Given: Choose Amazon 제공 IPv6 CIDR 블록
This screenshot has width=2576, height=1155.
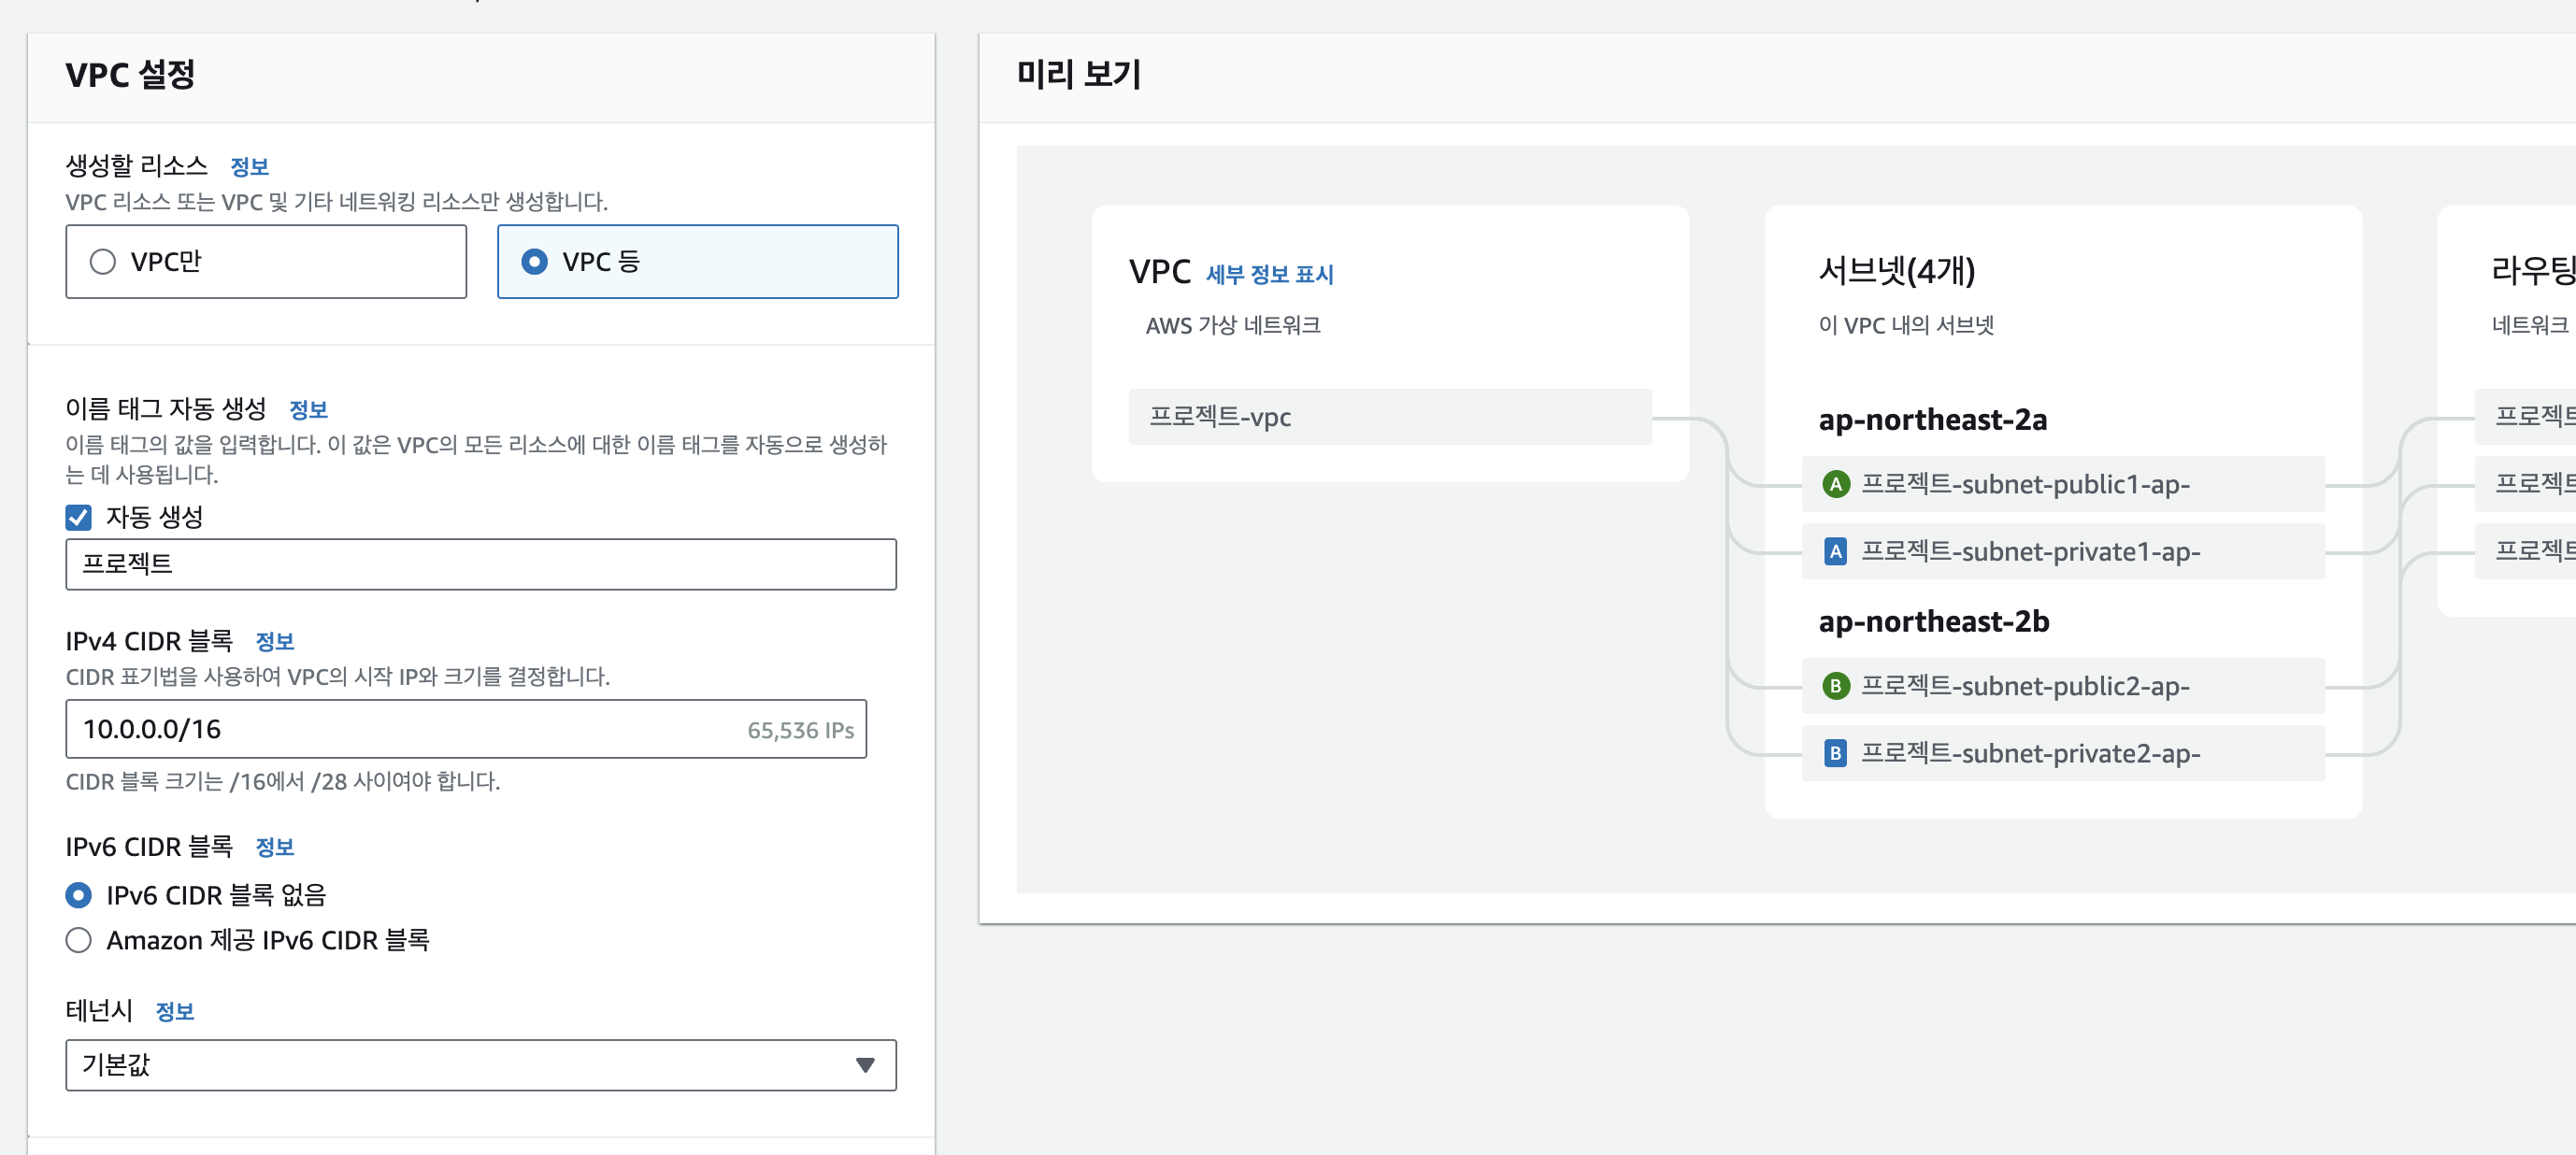Looking at the screenshot, I should (x=79, y=940).
